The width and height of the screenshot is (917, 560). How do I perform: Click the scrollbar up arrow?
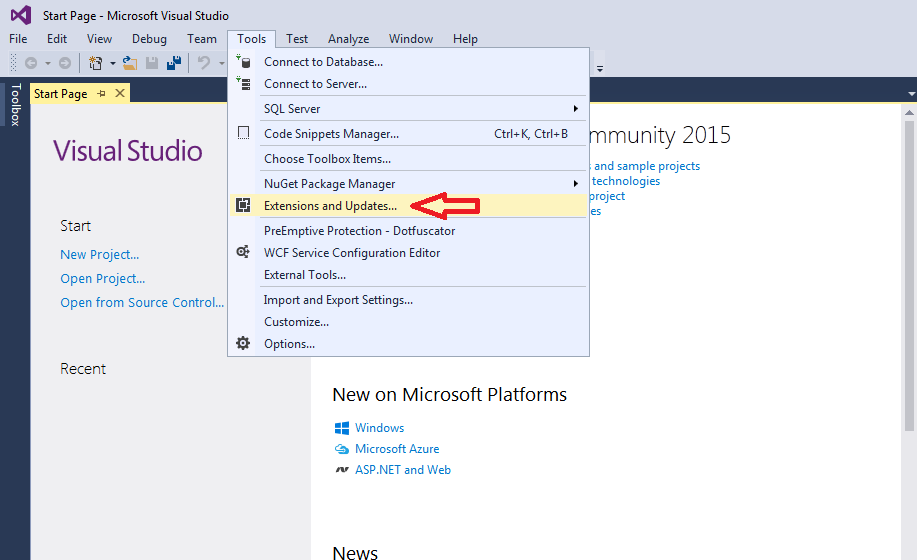tap(909, 112)
